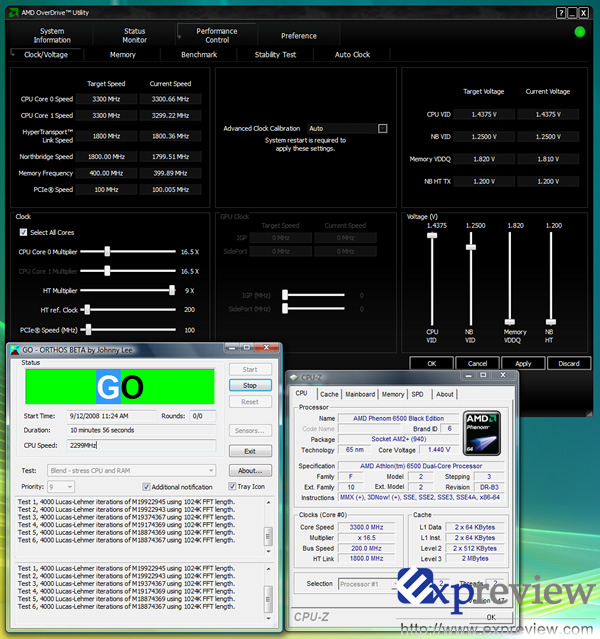Click the ORTHOS Reset button
The width and height of the screenshot is (600, 639).
coord(250,402)
